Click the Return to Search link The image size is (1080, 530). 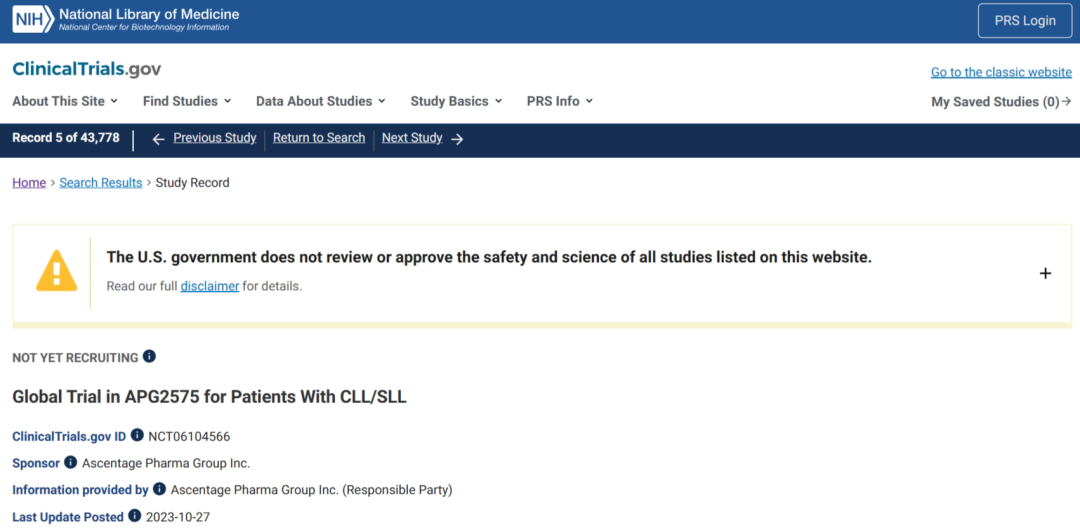pos(319,138)
